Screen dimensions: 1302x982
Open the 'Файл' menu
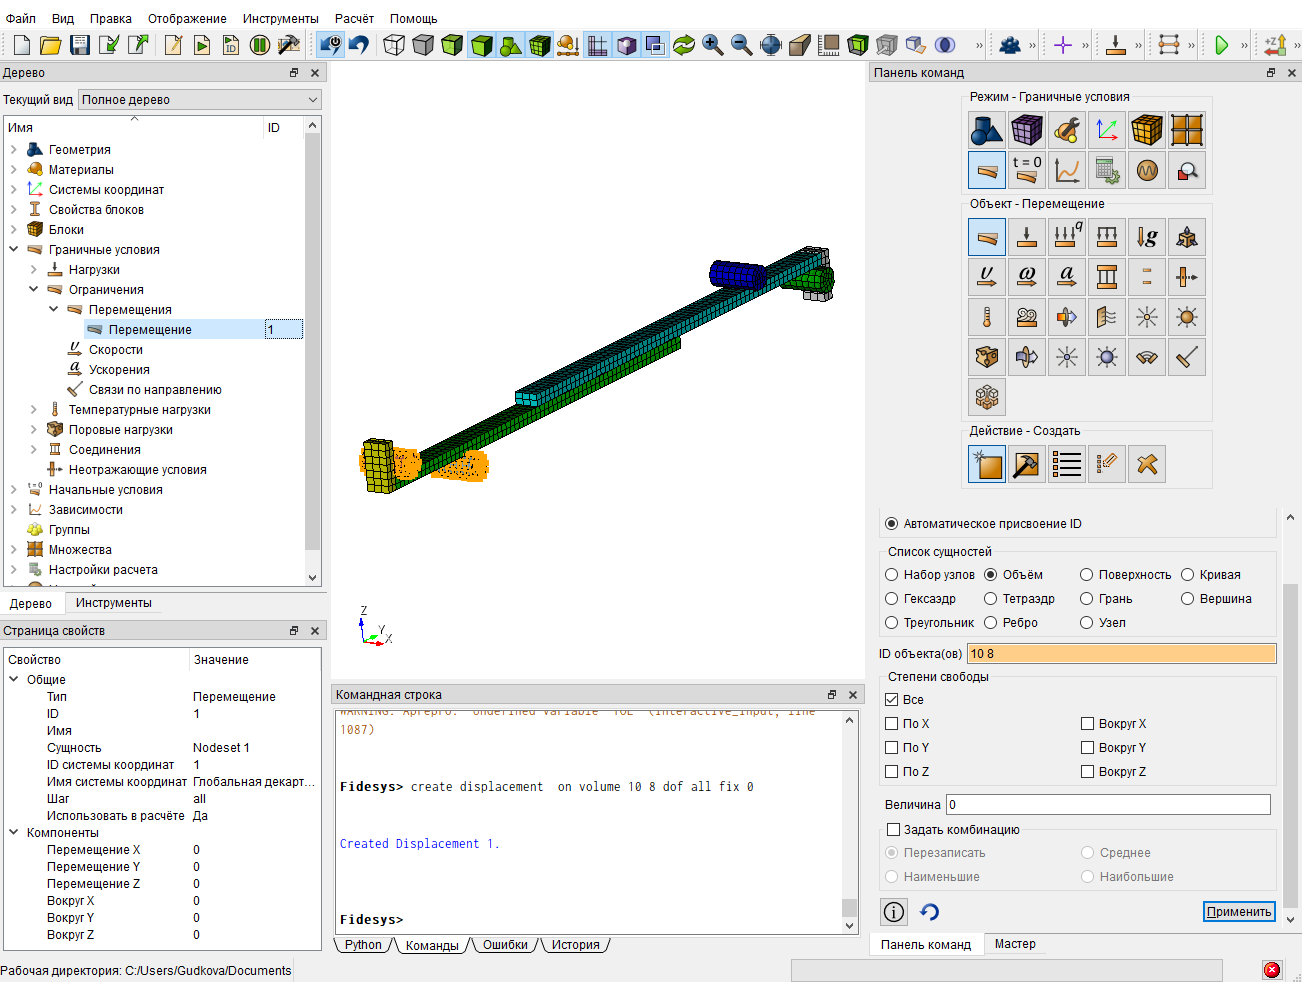pos(20,19)
